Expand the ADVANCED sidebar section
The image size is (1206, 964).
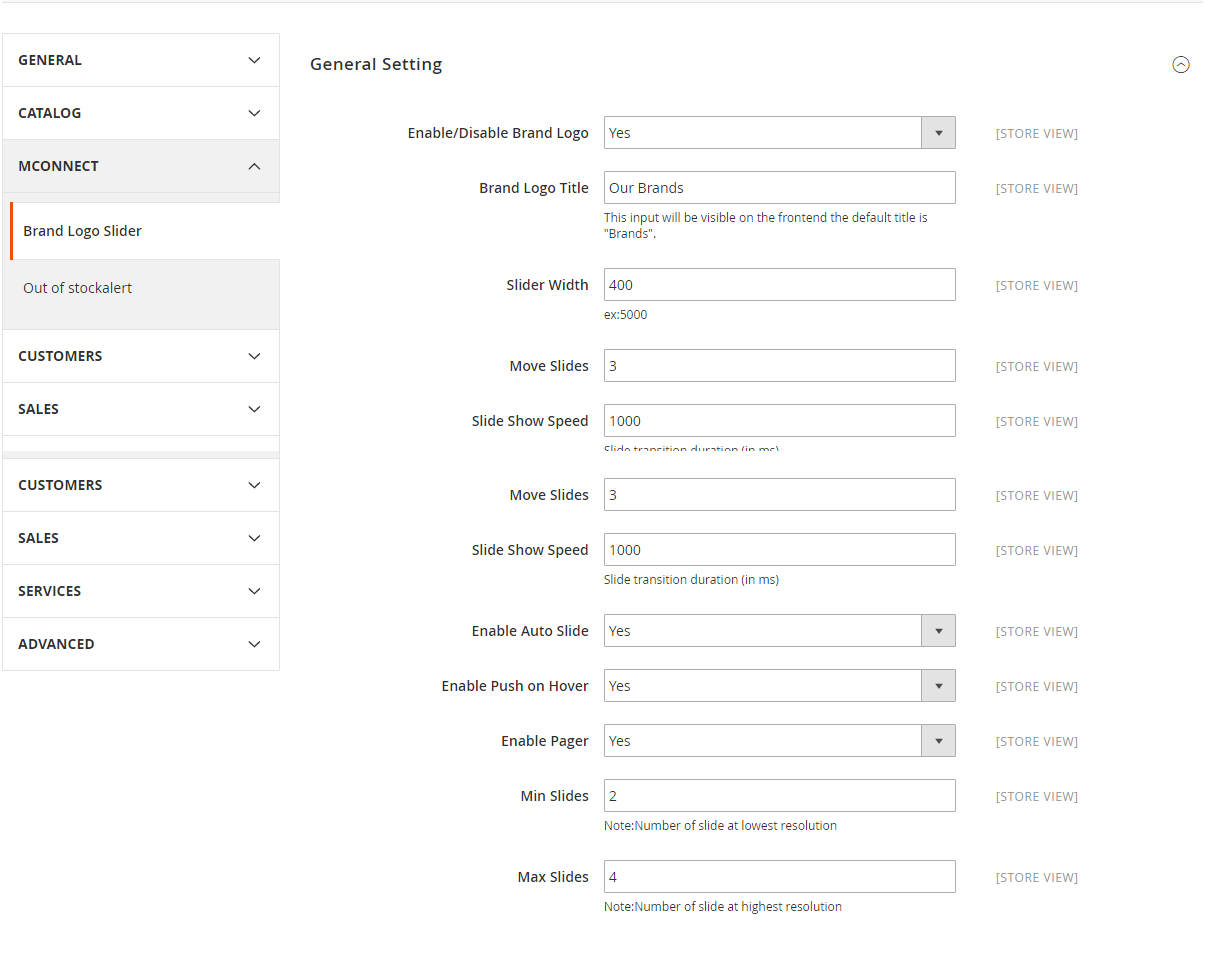(x=140, y=644)
